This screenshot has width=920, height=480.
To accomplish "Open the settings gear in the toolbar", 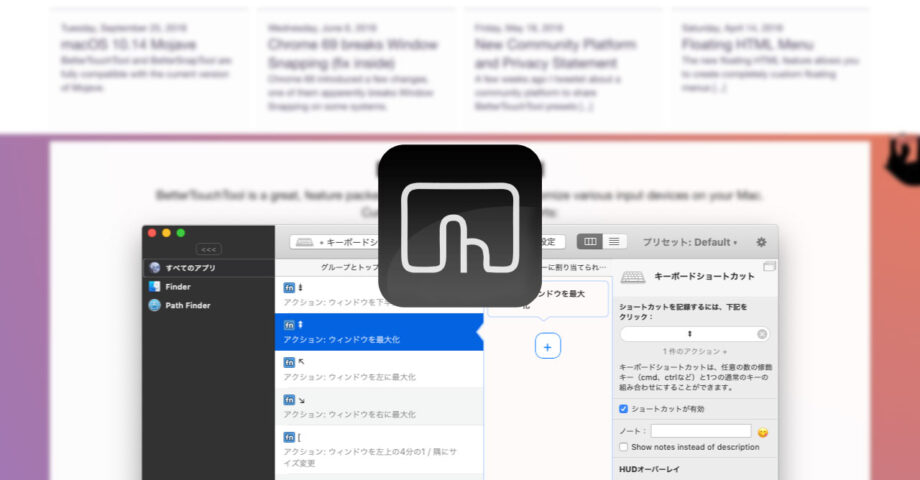I will click(761, 242).
